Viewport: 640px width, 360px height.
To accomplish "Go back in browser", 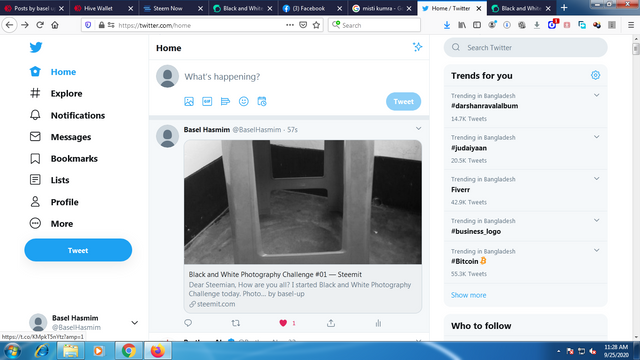I will (x=9, y=25).
